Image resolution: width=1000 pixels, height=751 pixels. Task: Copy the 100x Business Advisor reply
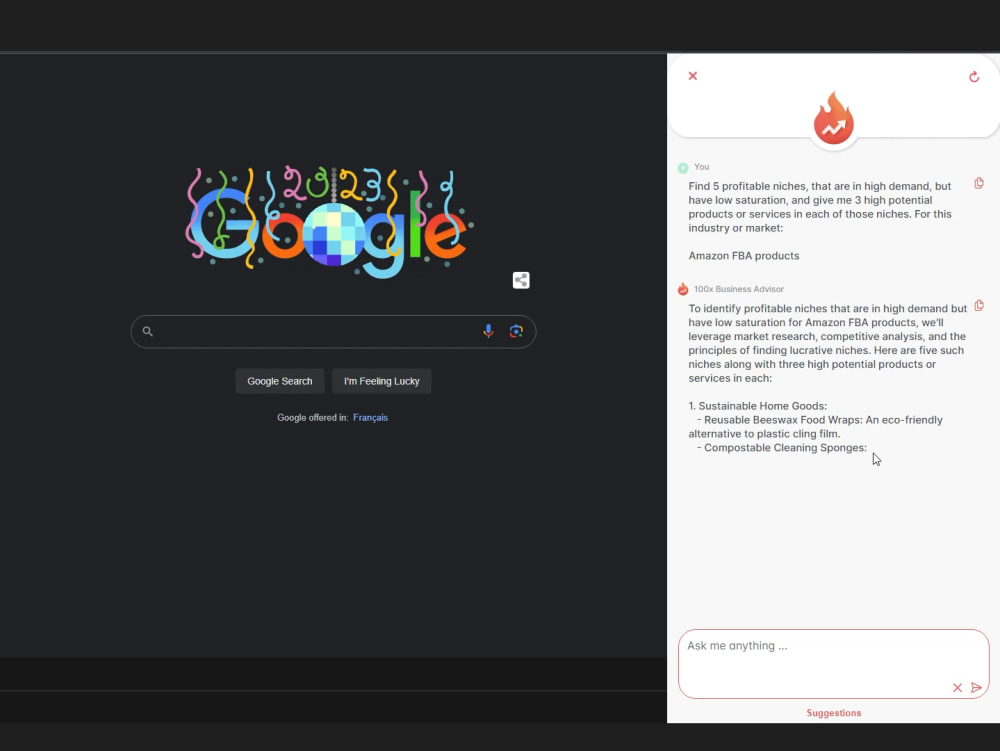979,305
